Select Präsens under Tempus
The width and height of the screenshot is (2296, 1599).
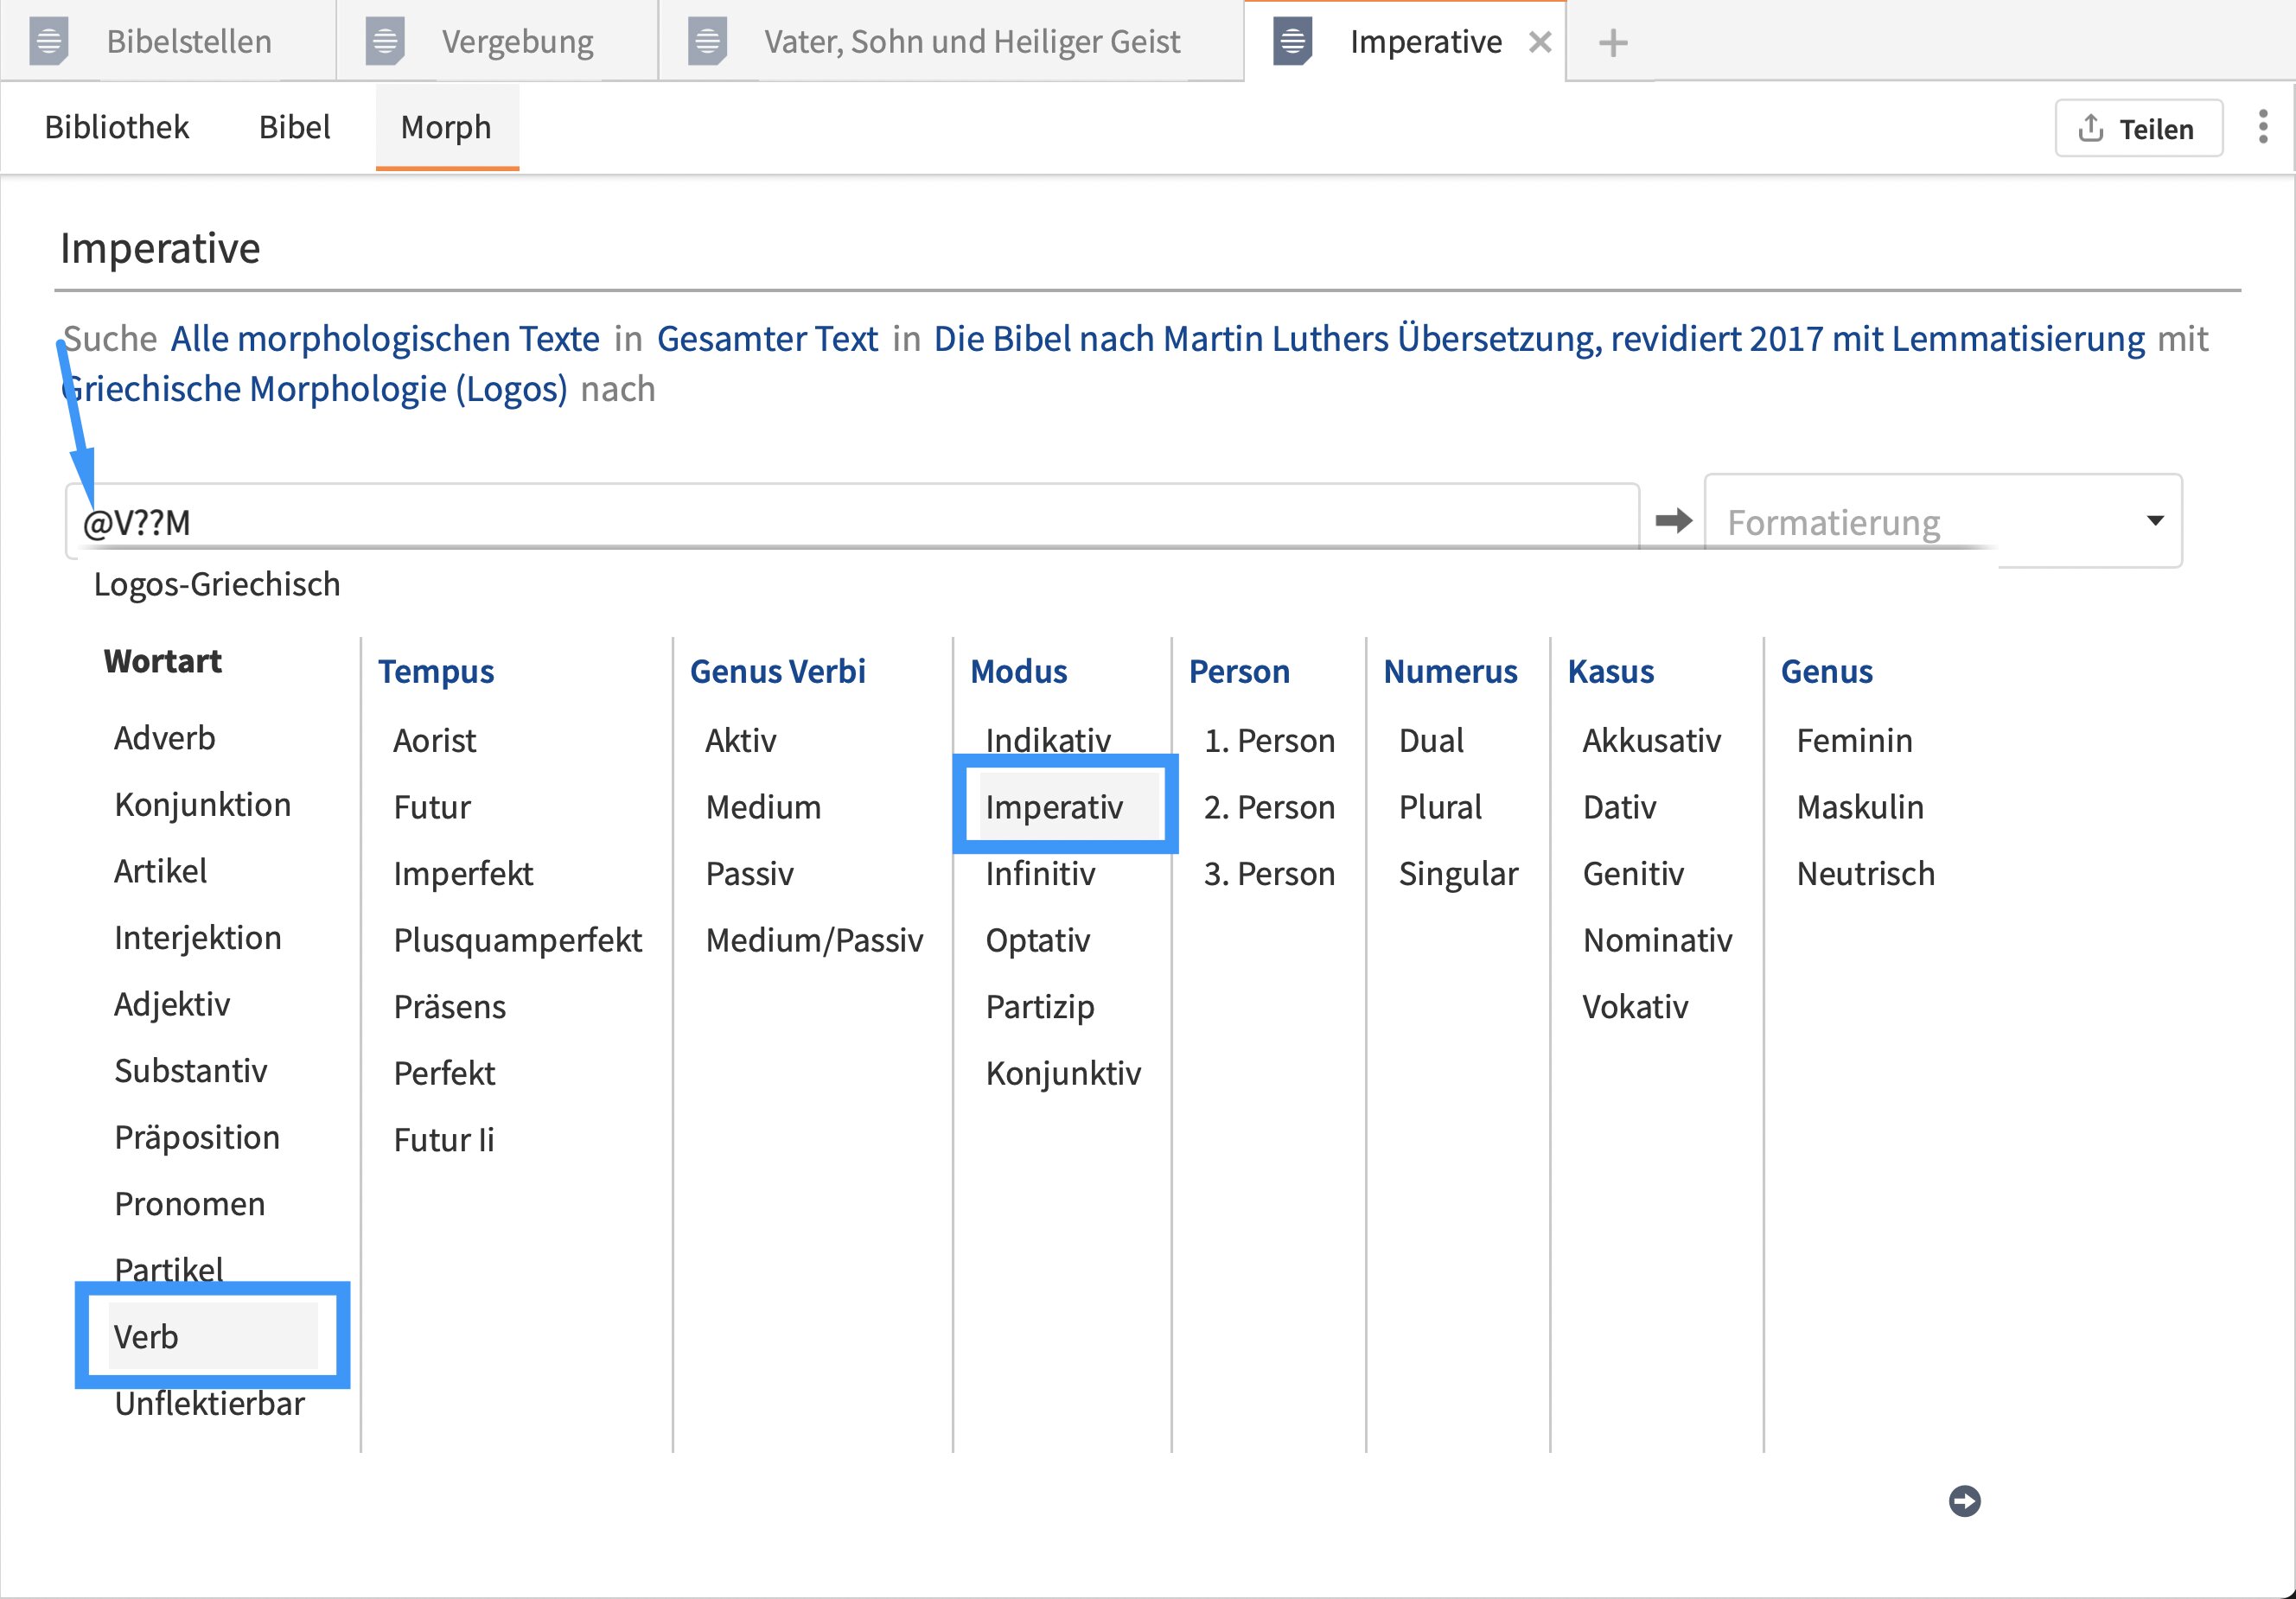450,1006
